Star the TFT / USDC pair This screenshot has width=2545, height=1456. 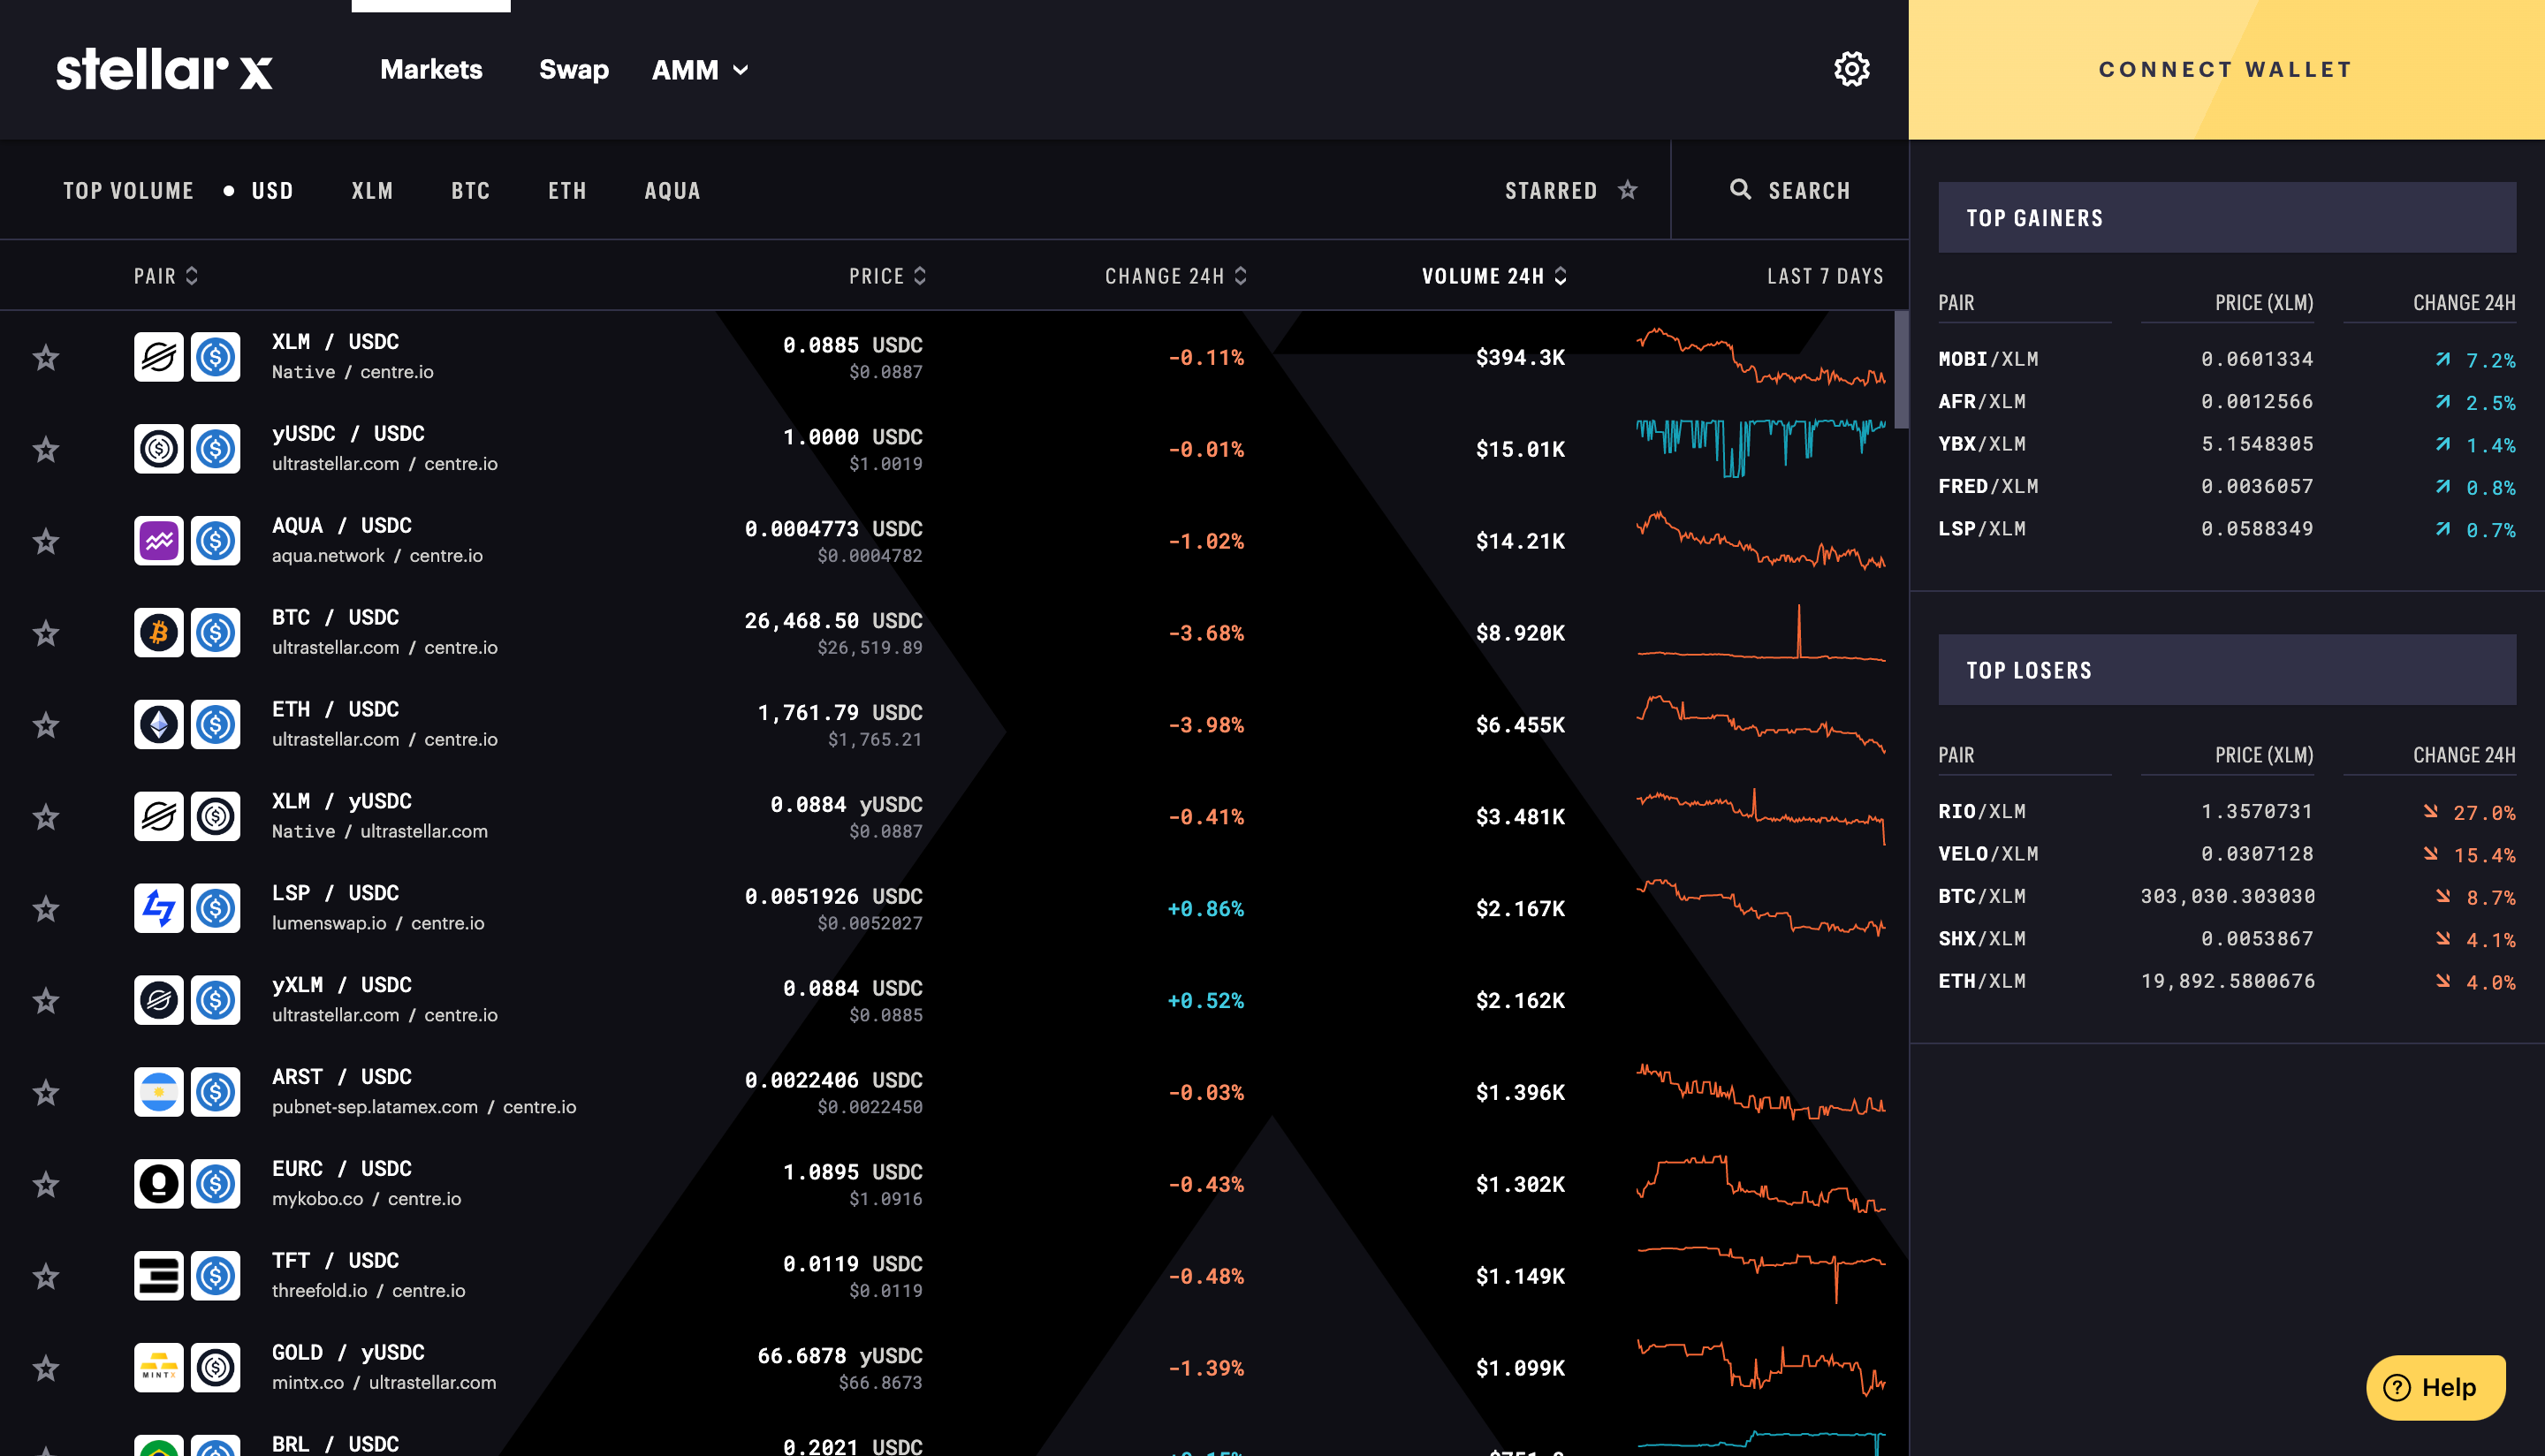(x=46, y=1276)
